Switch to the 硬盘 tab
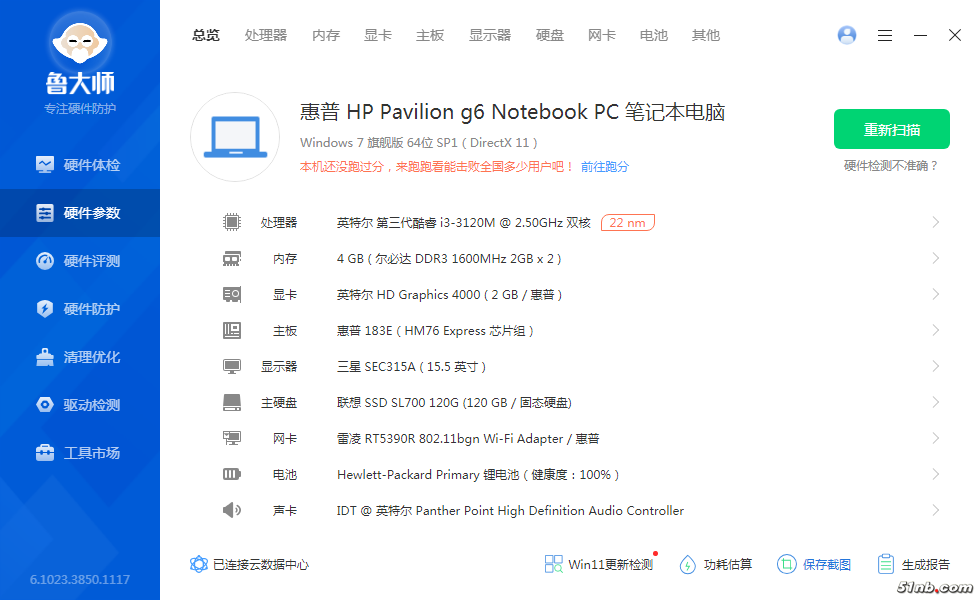This screenshot has height=600, width=980. 550,35
